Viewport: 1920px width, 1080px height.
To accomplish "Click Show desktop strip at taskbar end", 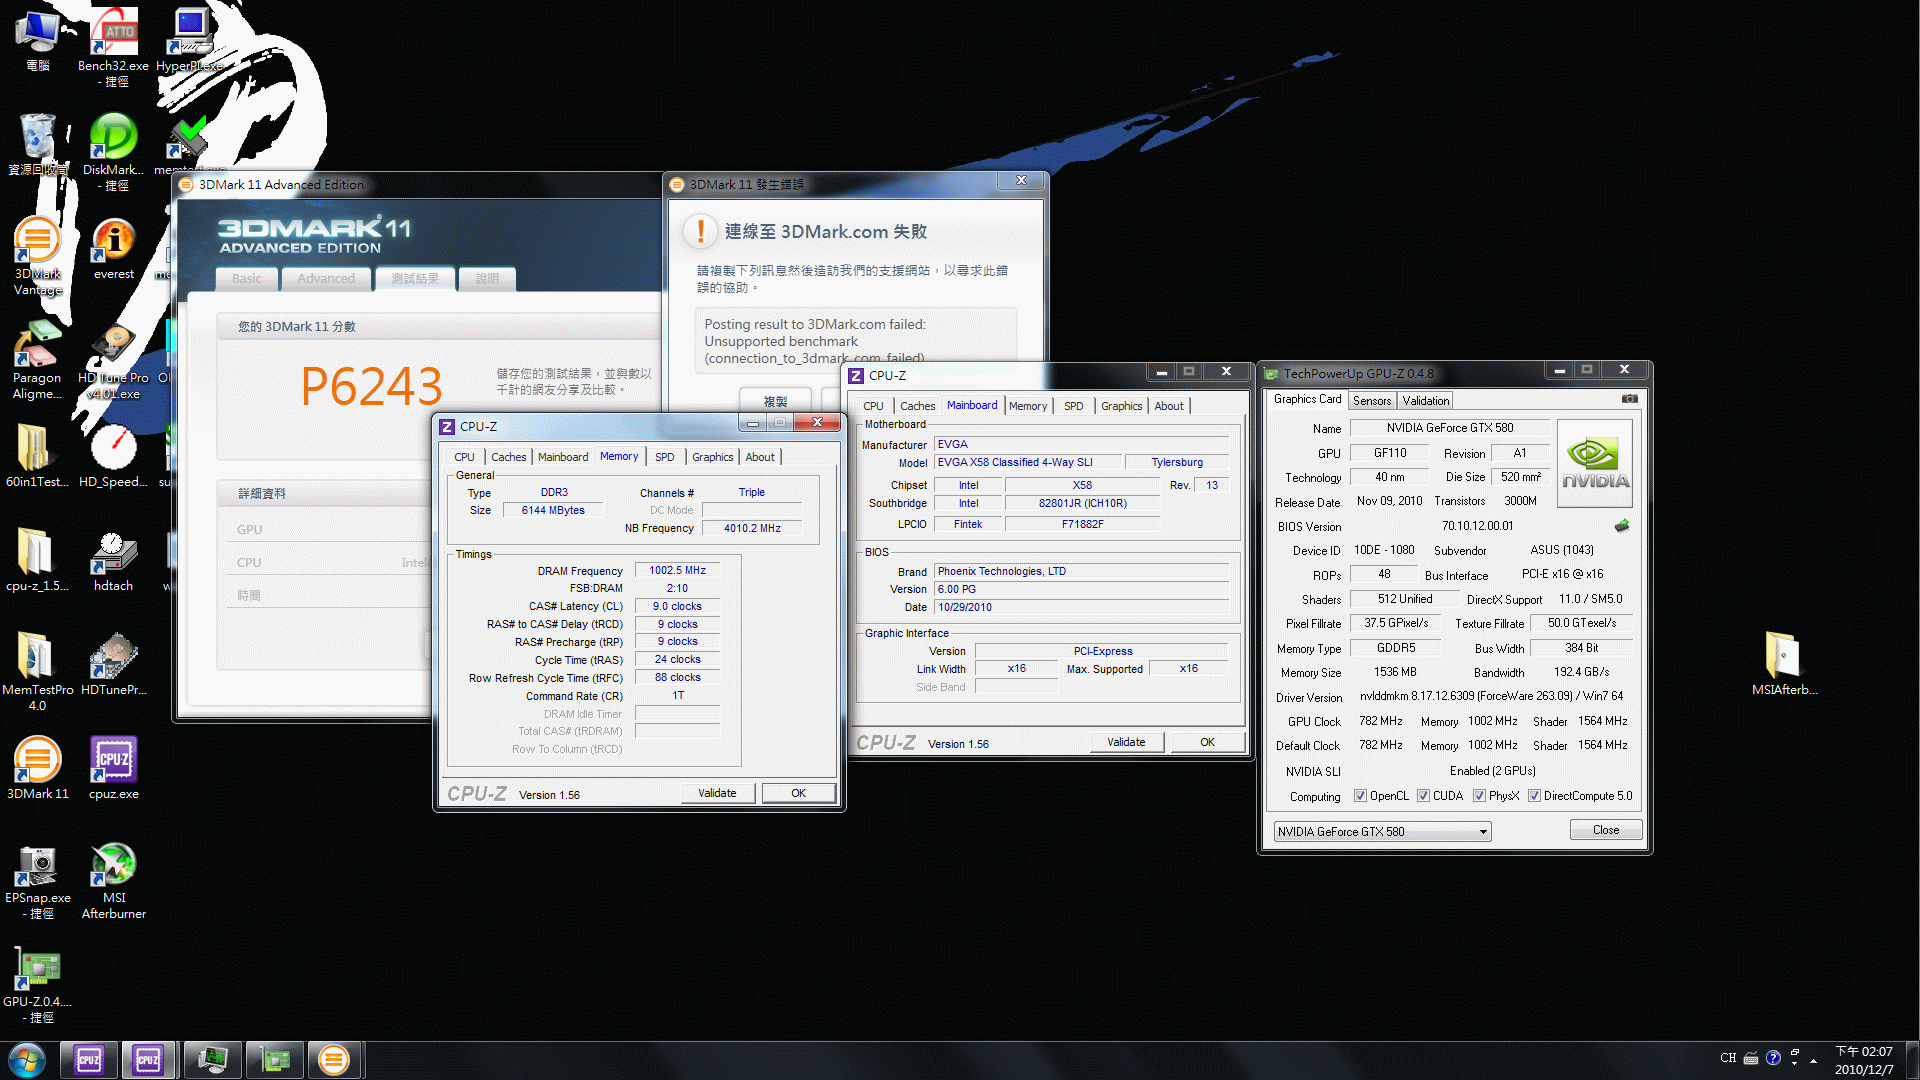I will 1911,1060.
